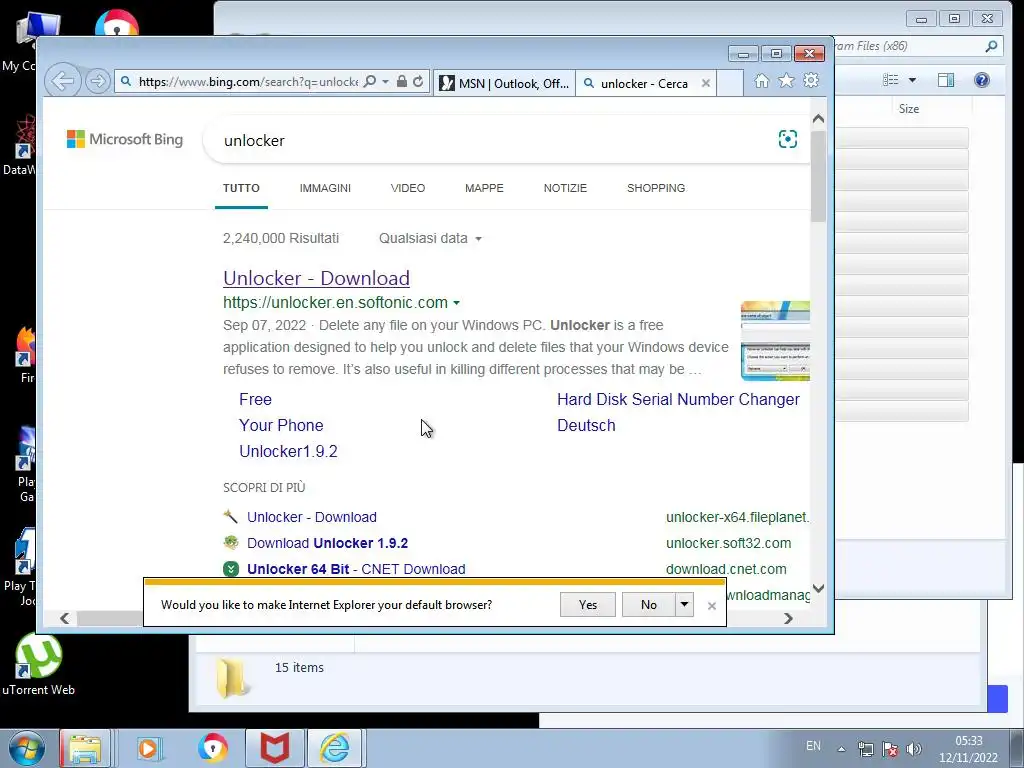The image size is (1024, 768).
Task: Open 'Unlocker1.9.2' sublink
Action: tap(288, 452)
